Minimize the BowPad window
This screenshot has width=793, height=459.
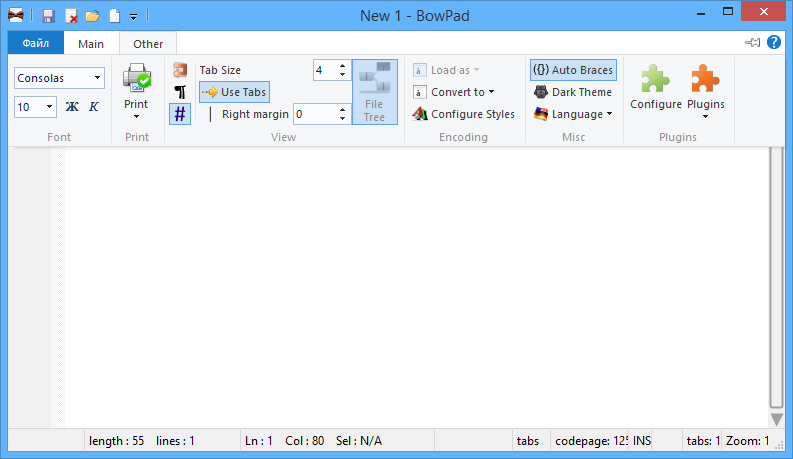[701, 12]
